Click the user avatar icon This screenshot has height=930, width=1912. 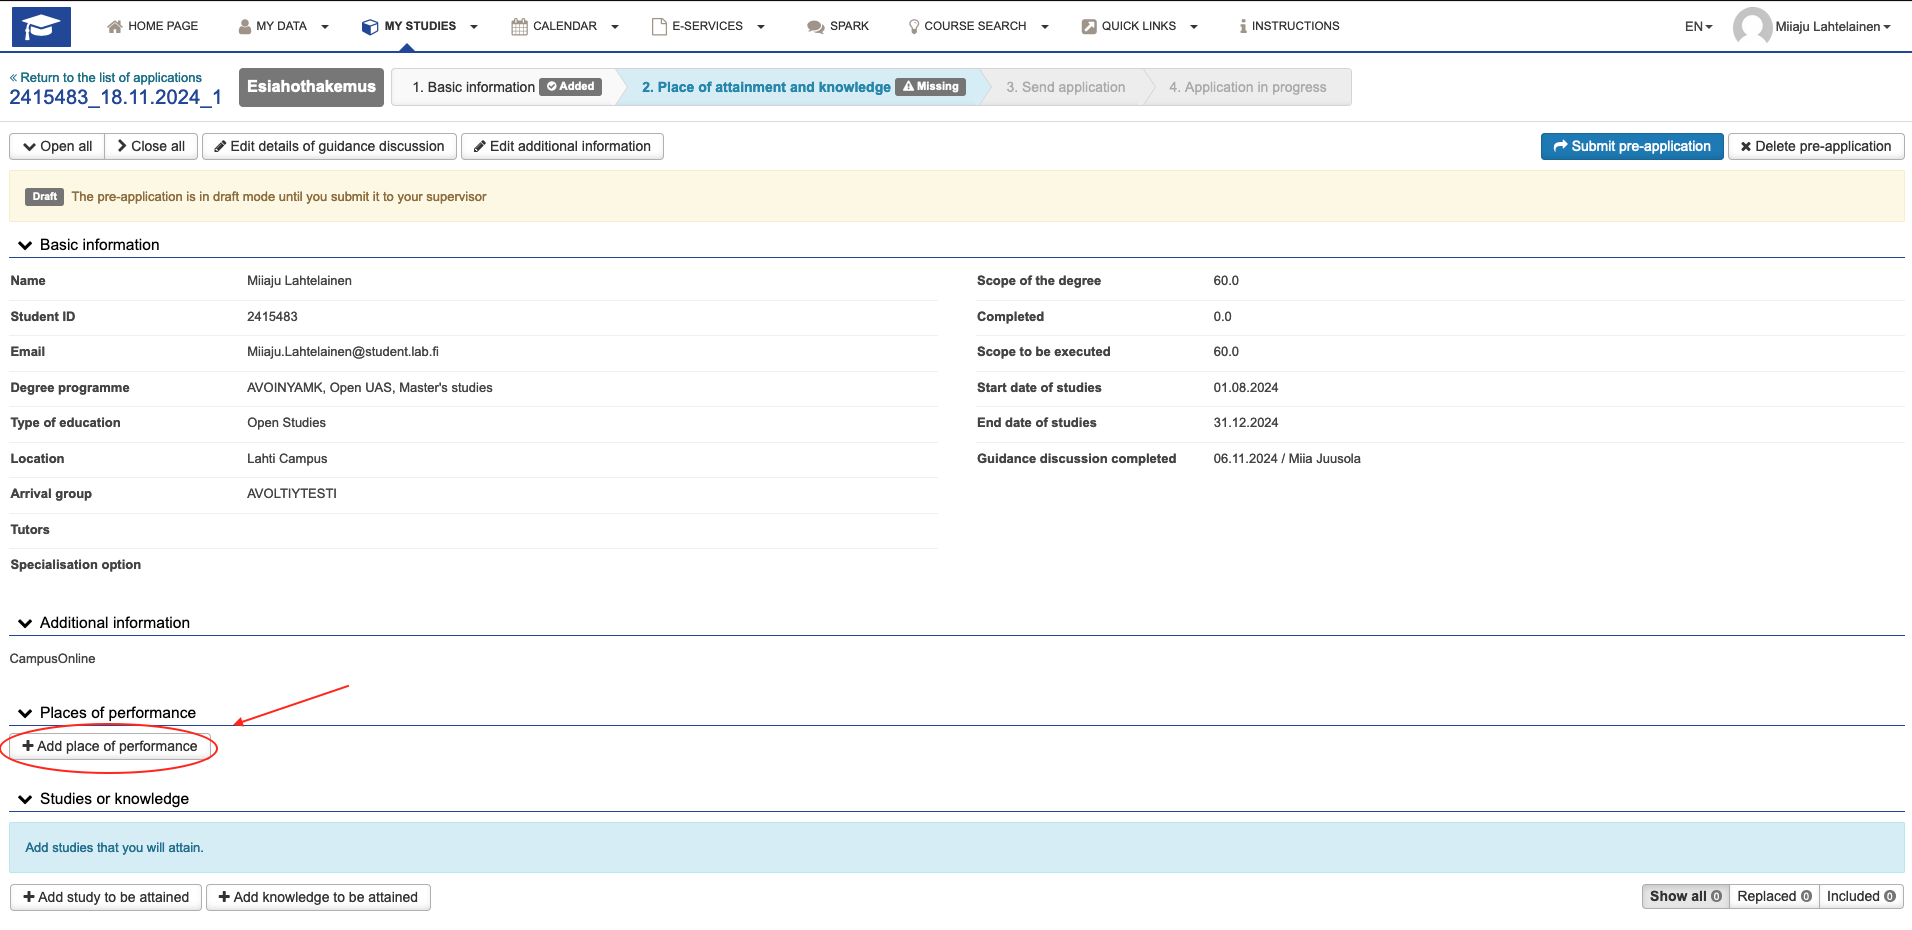click(x=1751, y=27)
